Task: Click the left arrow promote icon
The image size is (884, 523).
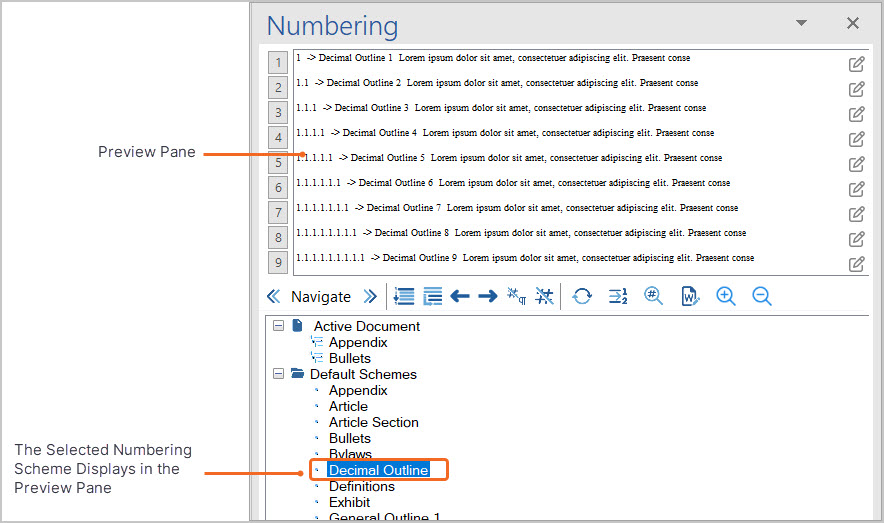Action: click(460, 296)
